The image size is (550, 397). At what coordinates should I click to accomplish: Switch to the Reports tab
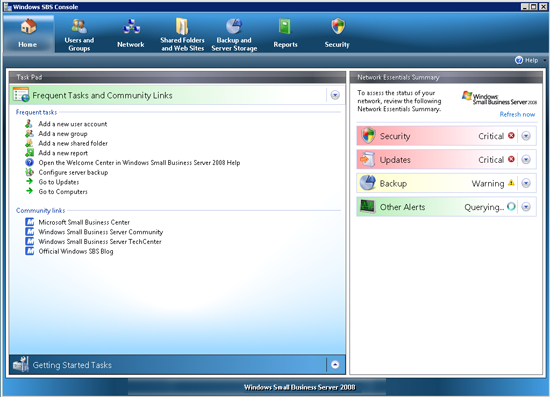point(286,34)
